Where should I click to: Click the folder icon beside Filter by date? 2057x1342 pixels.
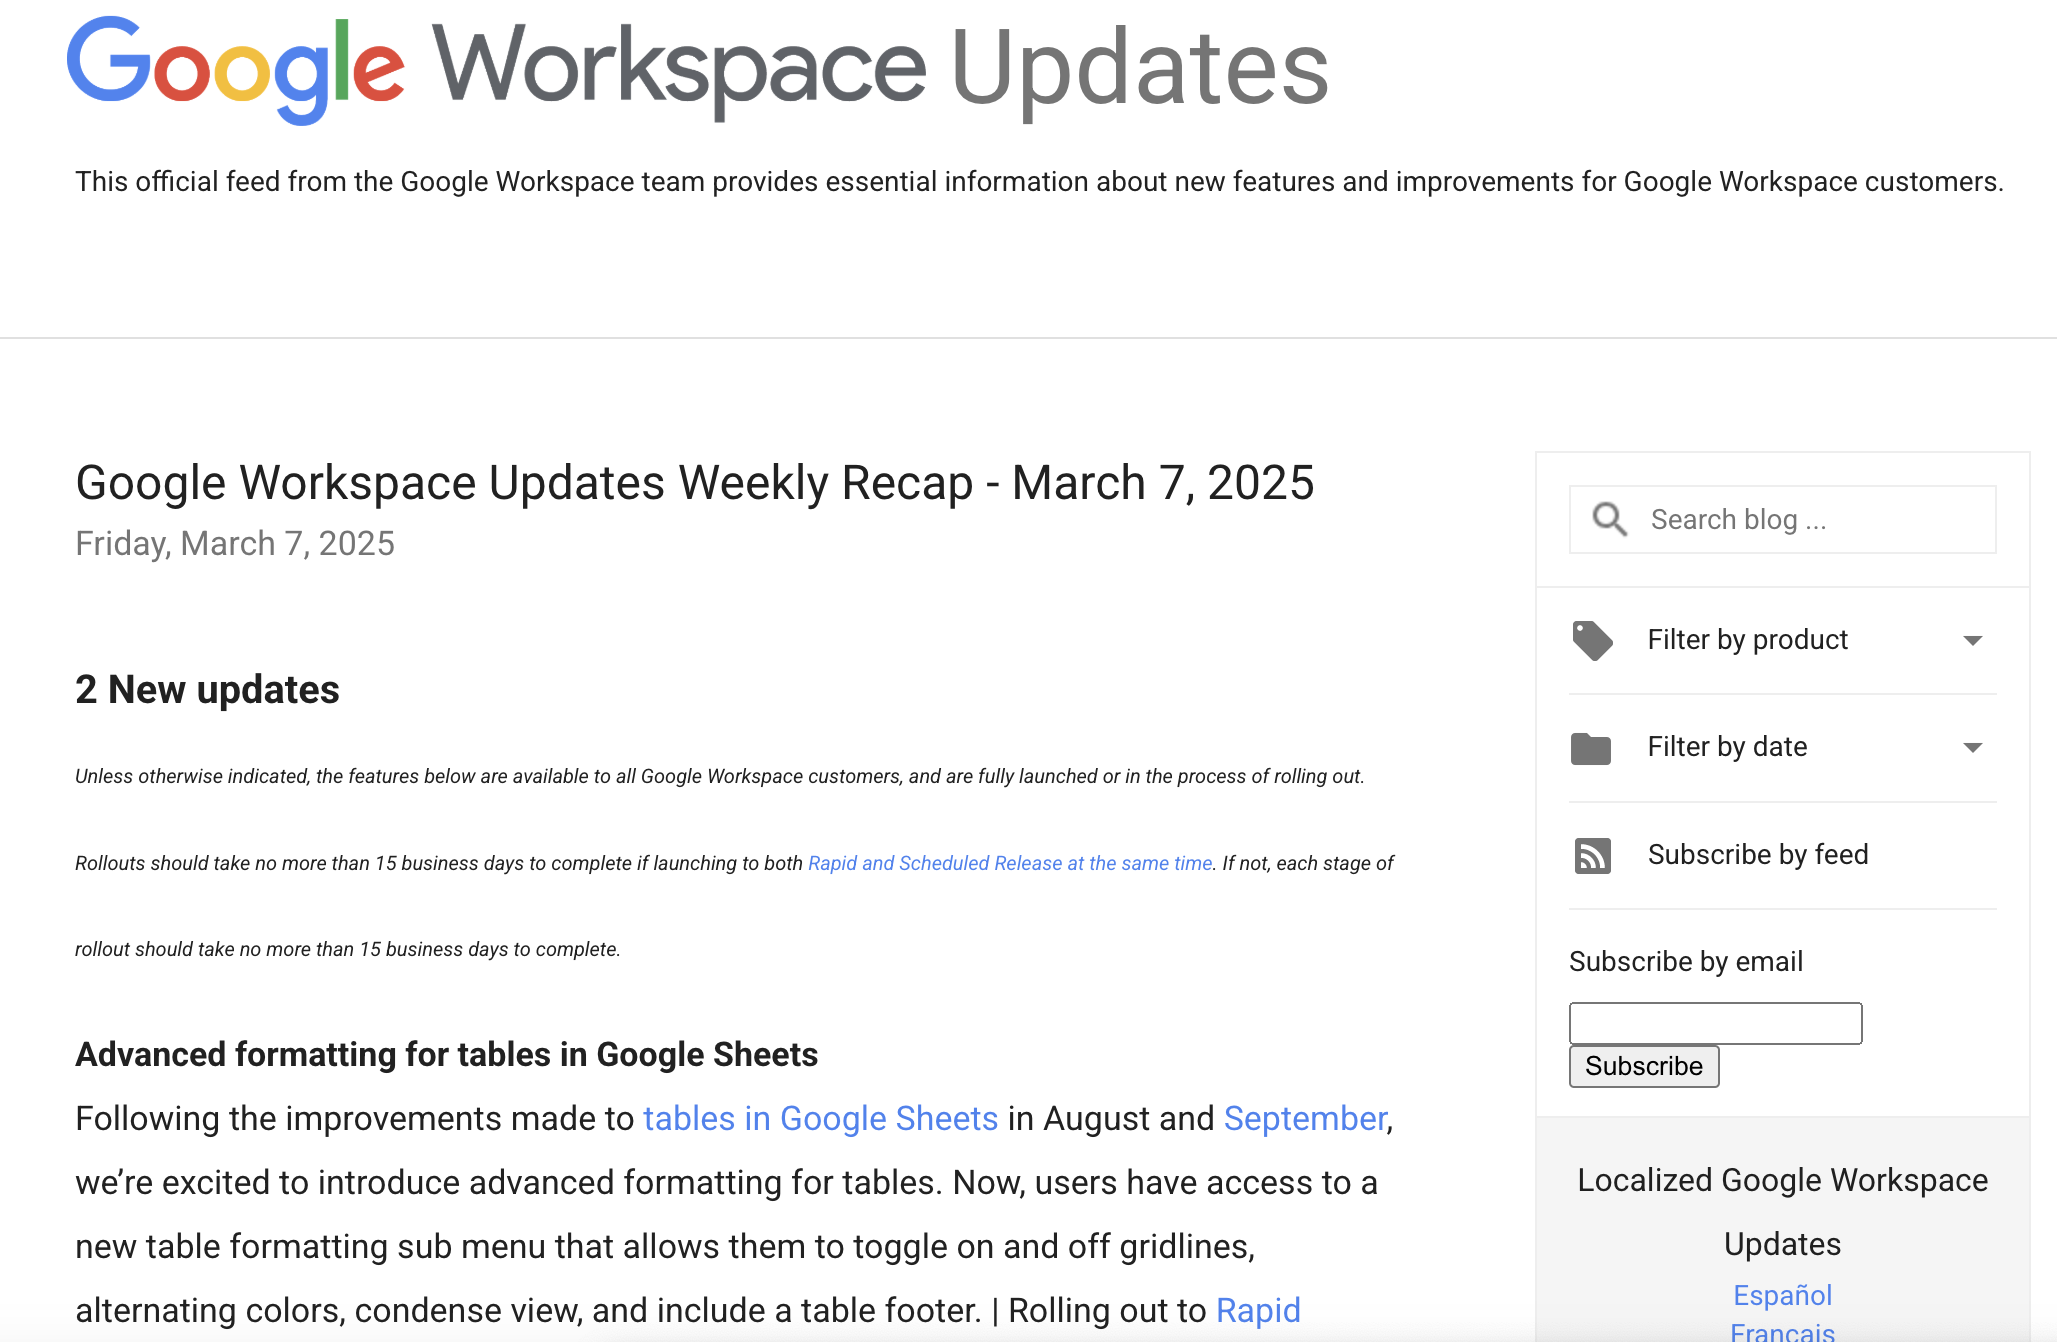1593,748
